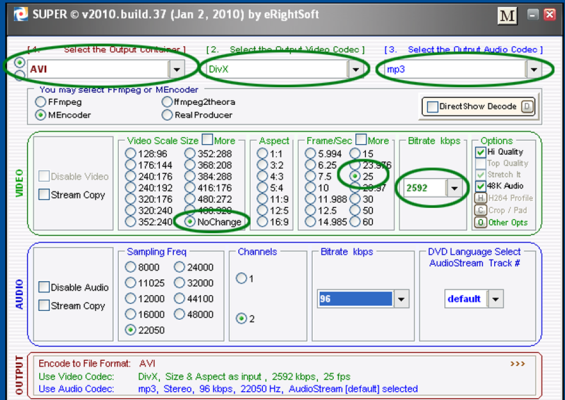This screenshot has height=400, width=565.
Task: Click the video bitrate 2592 field
Action: point(425,188)
